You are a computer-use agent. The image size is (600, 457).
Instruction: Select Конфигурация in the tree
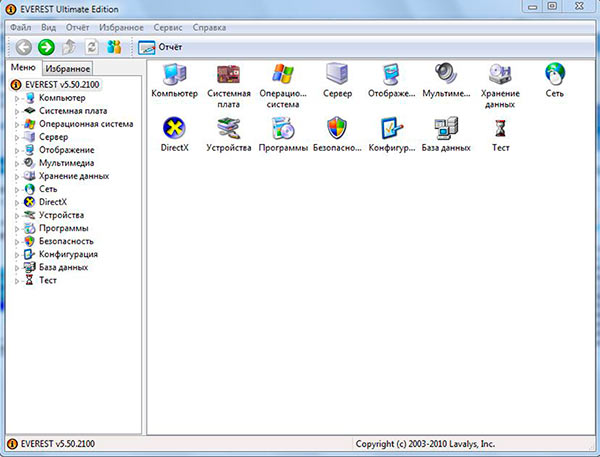click(68, 254)
